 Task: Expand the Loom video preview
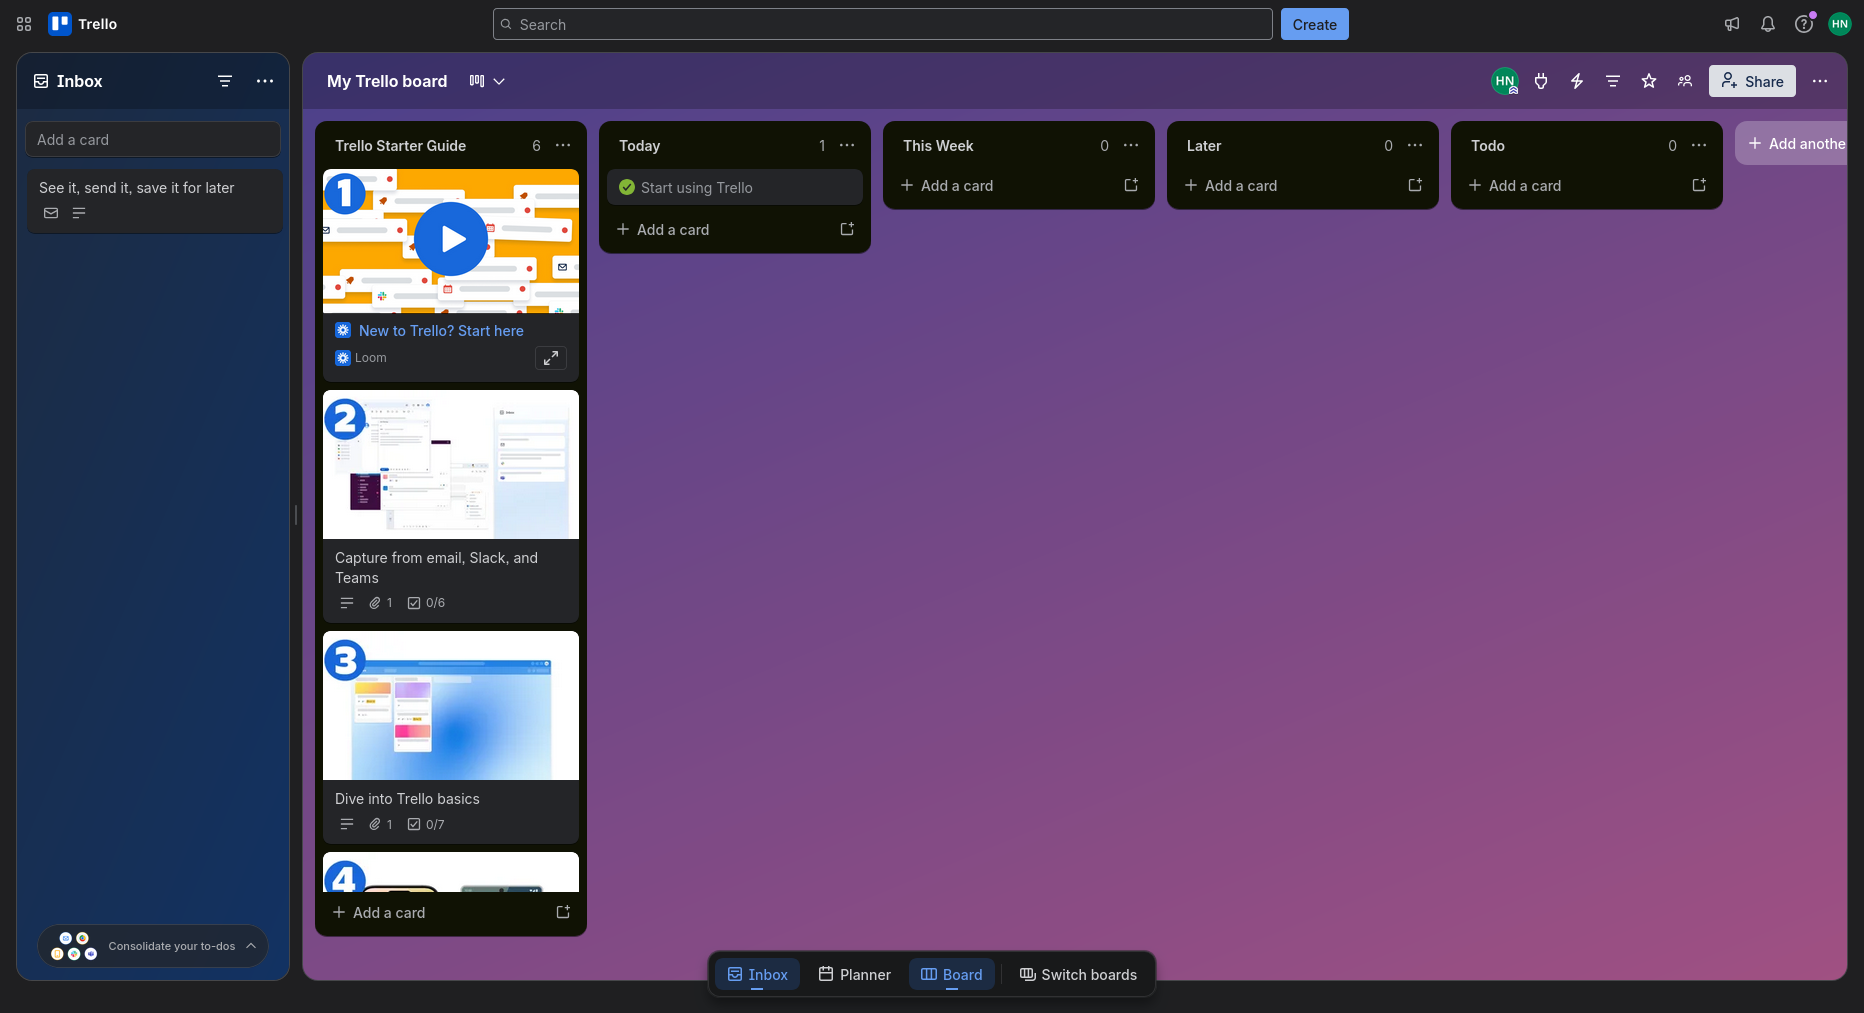[x=551, y=358]
